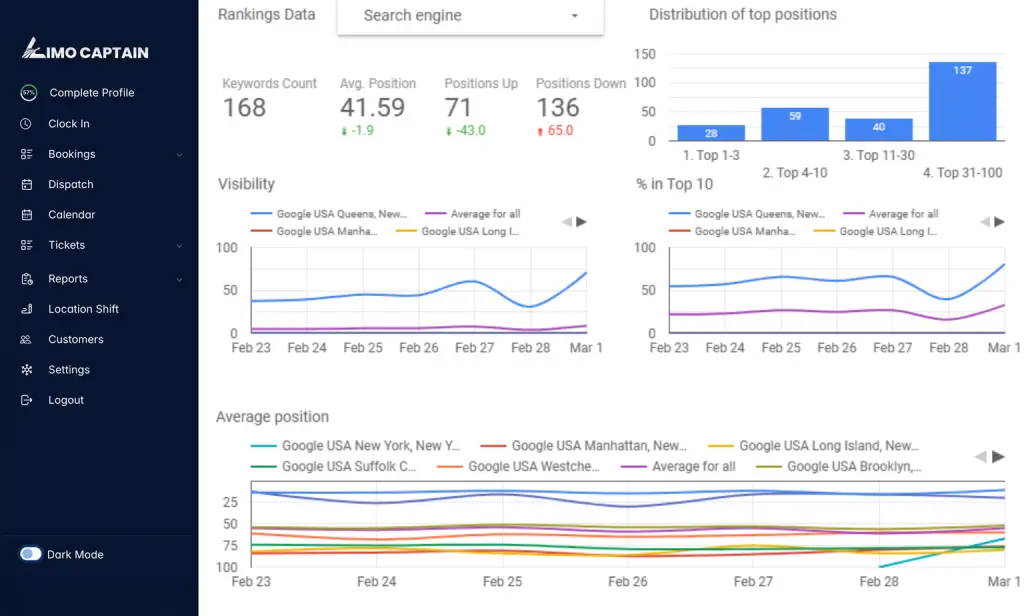The width and height of the screenshot is (1024, 616).
Task: Click the Top 31-100 bar showing 137
Action: pos(962,101)
